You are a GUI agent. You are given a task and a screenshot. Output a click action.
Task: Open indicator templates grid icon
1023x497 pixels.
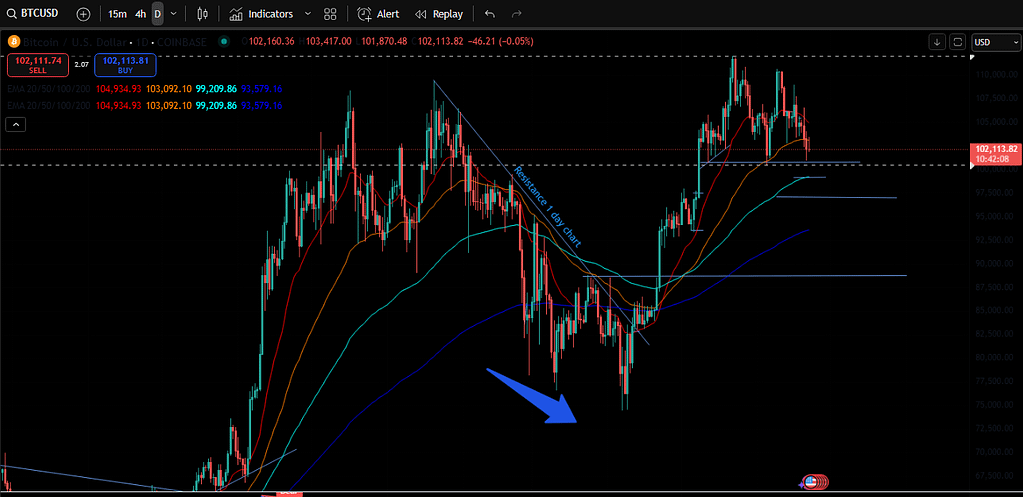[330, 14]
